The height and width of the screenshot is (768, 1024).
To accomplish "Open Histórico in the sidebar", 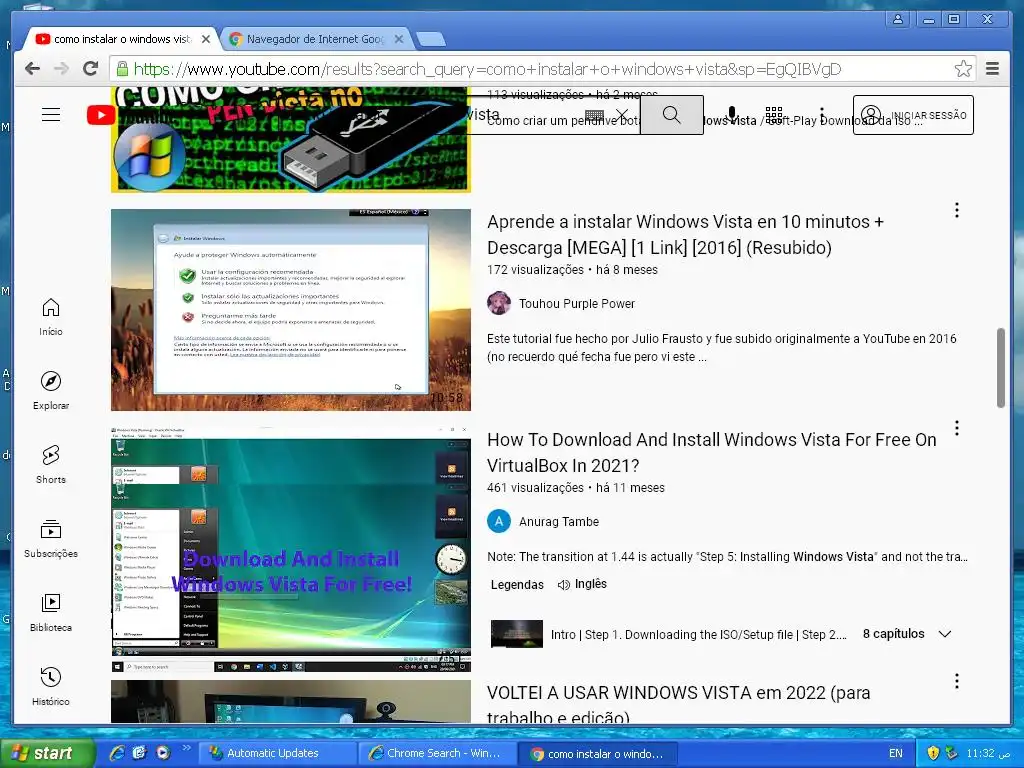I will 51,686.
